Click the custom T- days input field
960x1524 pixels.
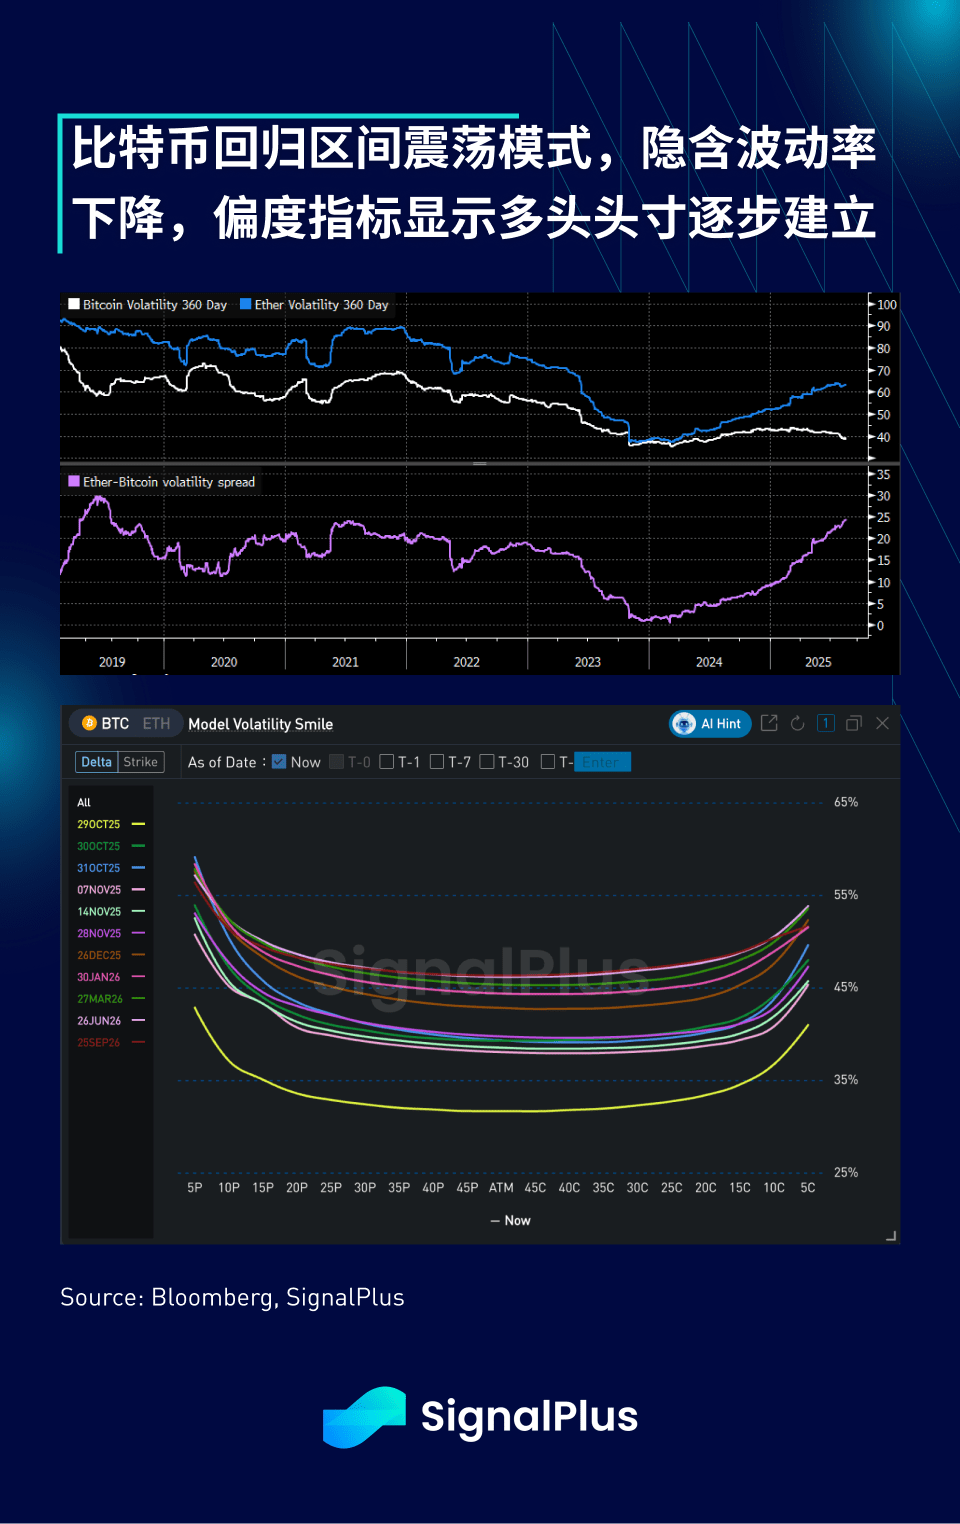(602, 762)
